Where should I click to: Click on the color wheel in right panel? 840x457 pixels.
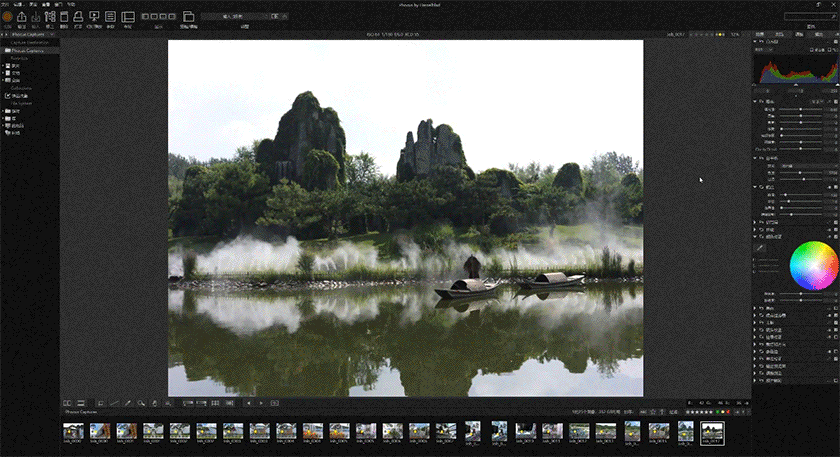(812, 265)
